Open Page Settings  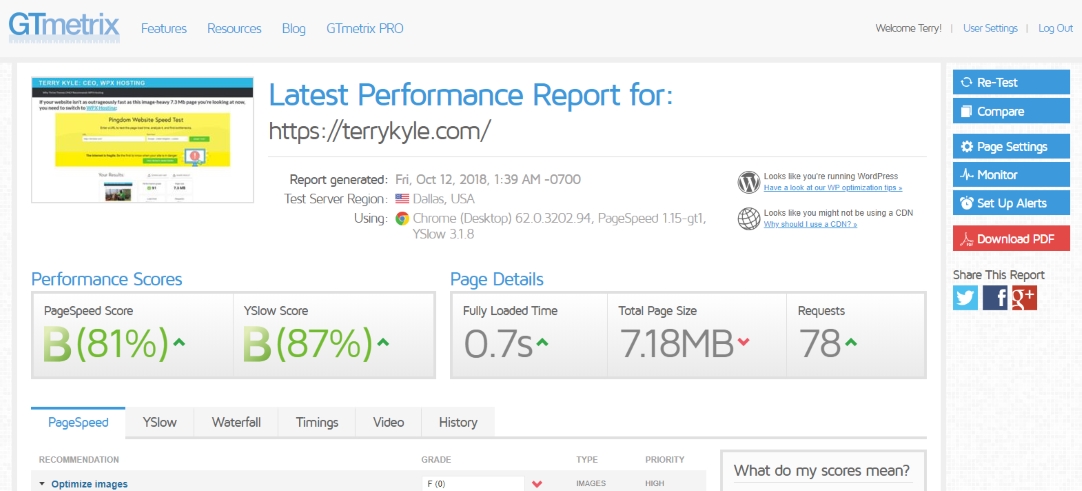(1011, 147)
